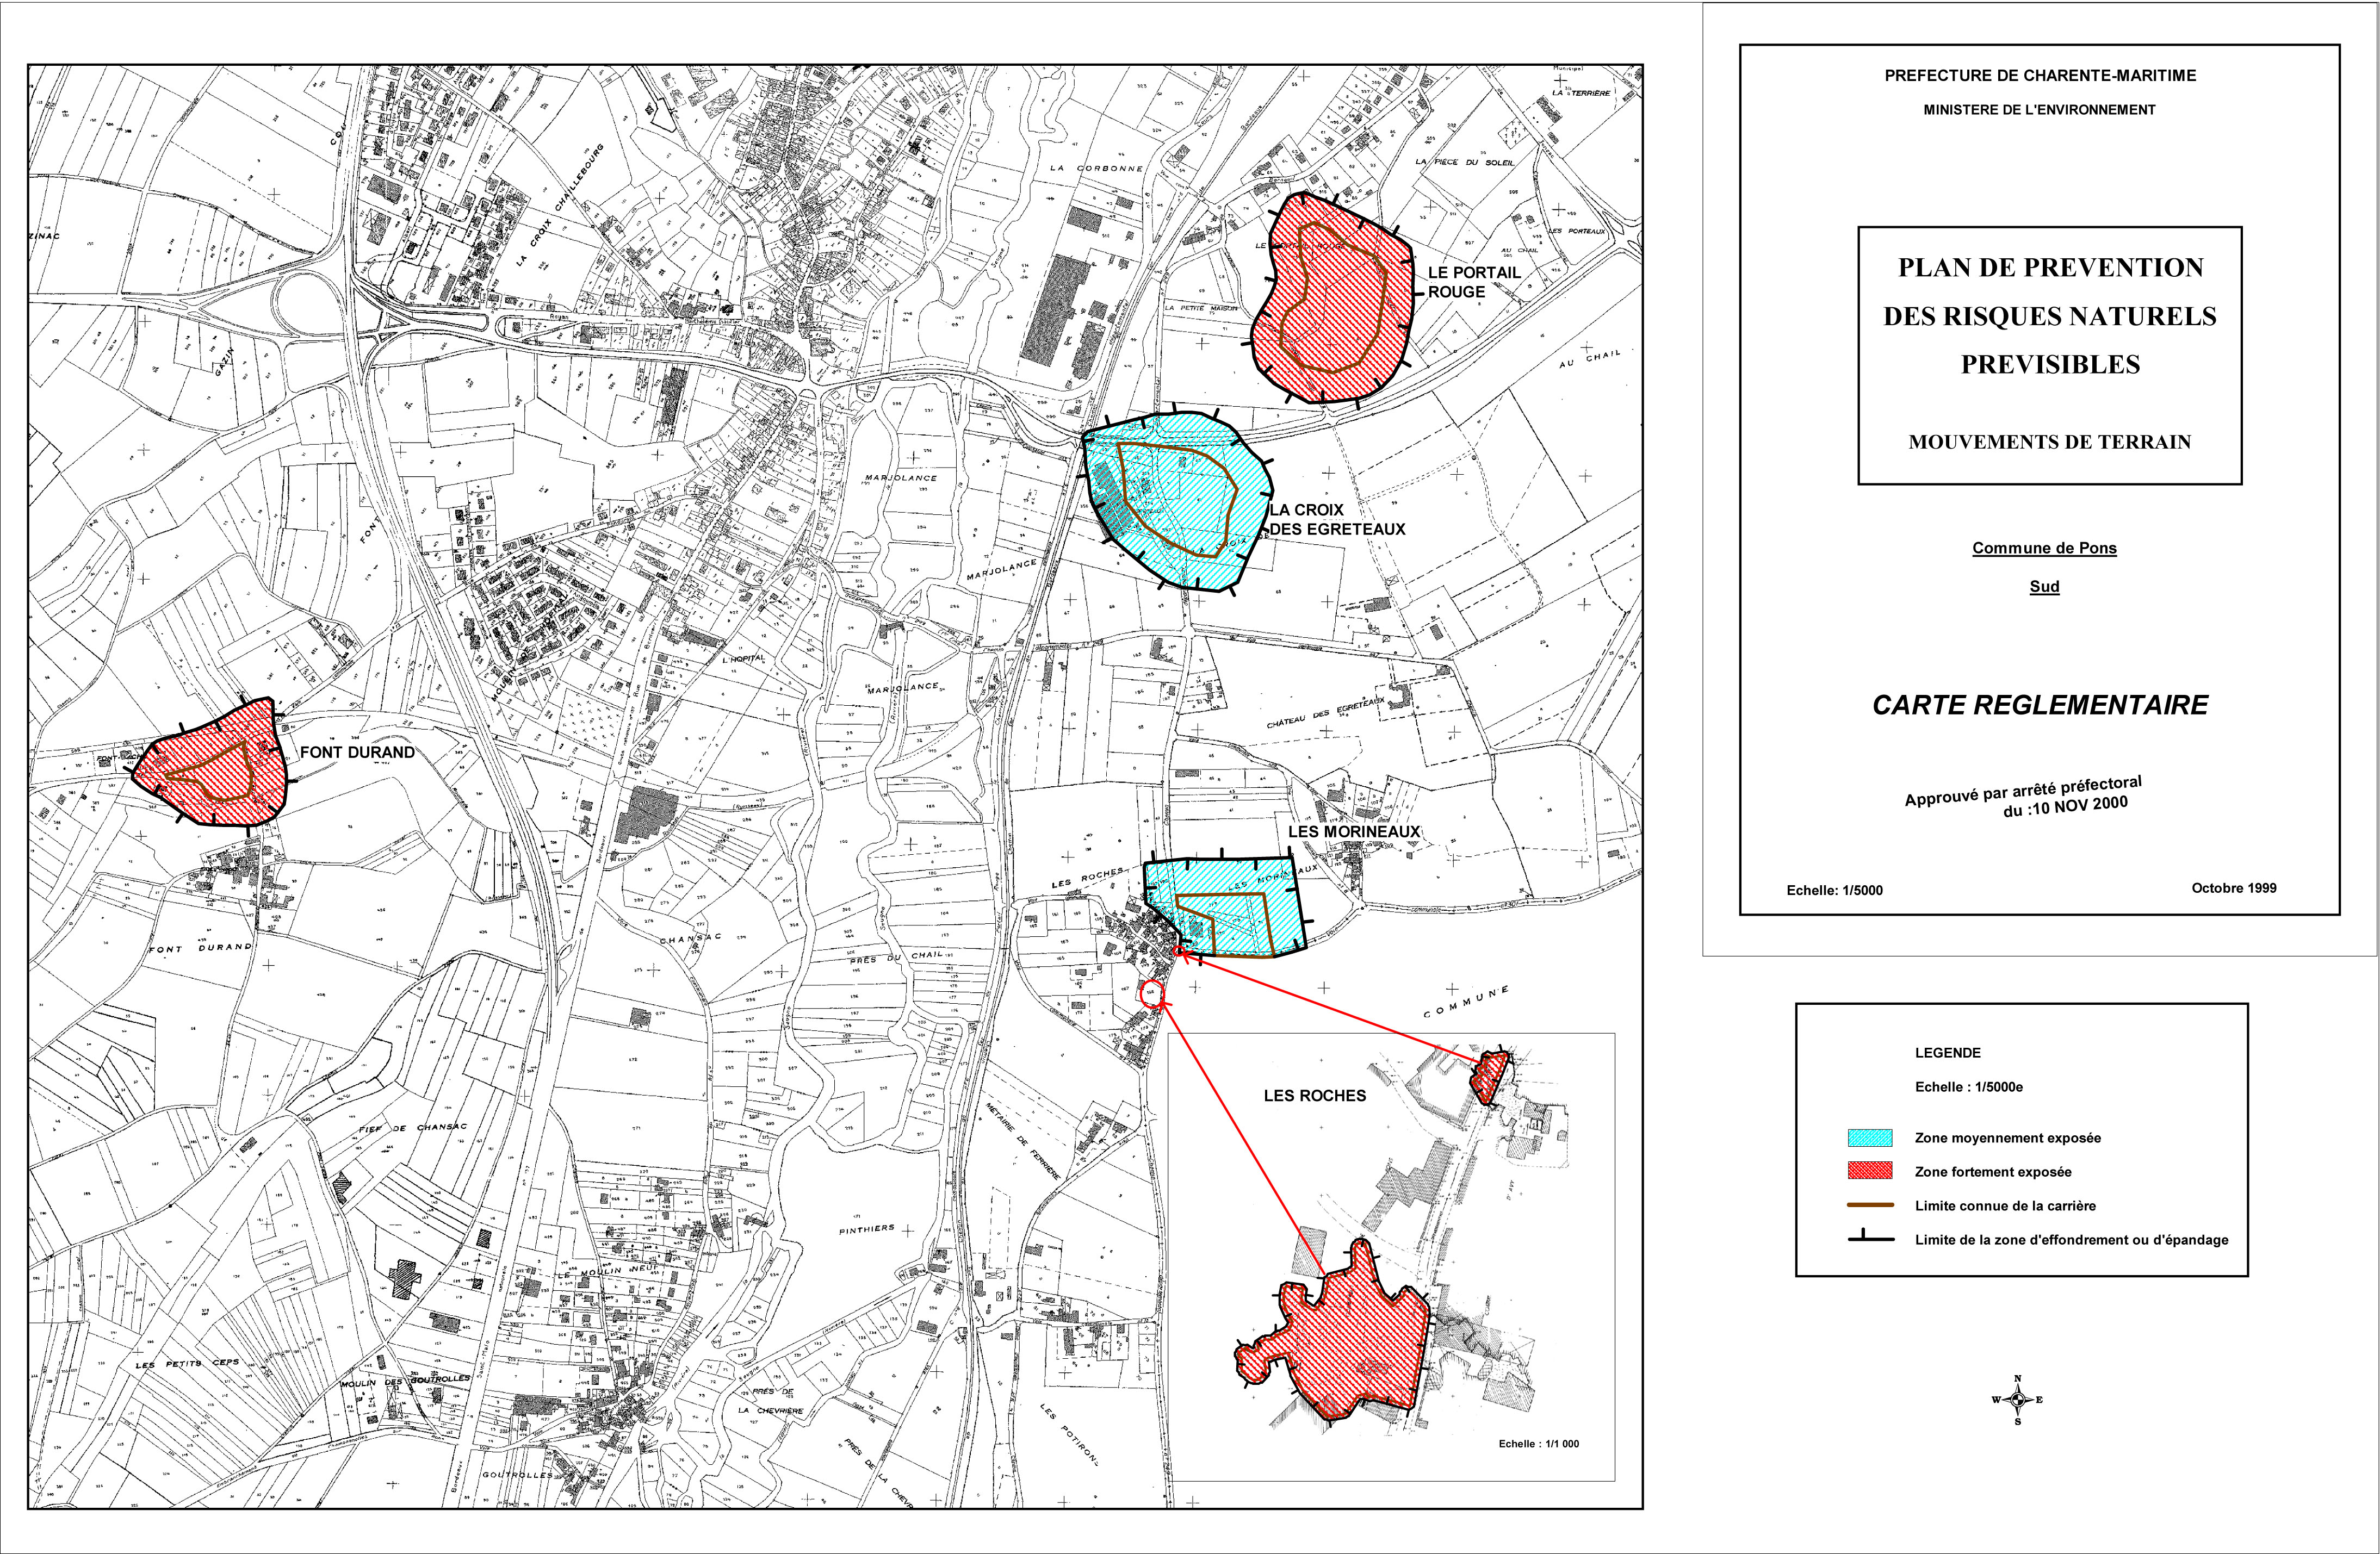Viewport: 2380px width, 1554px height.
Task: Click the compass rose icon
Action: tap(2017, 1400)
